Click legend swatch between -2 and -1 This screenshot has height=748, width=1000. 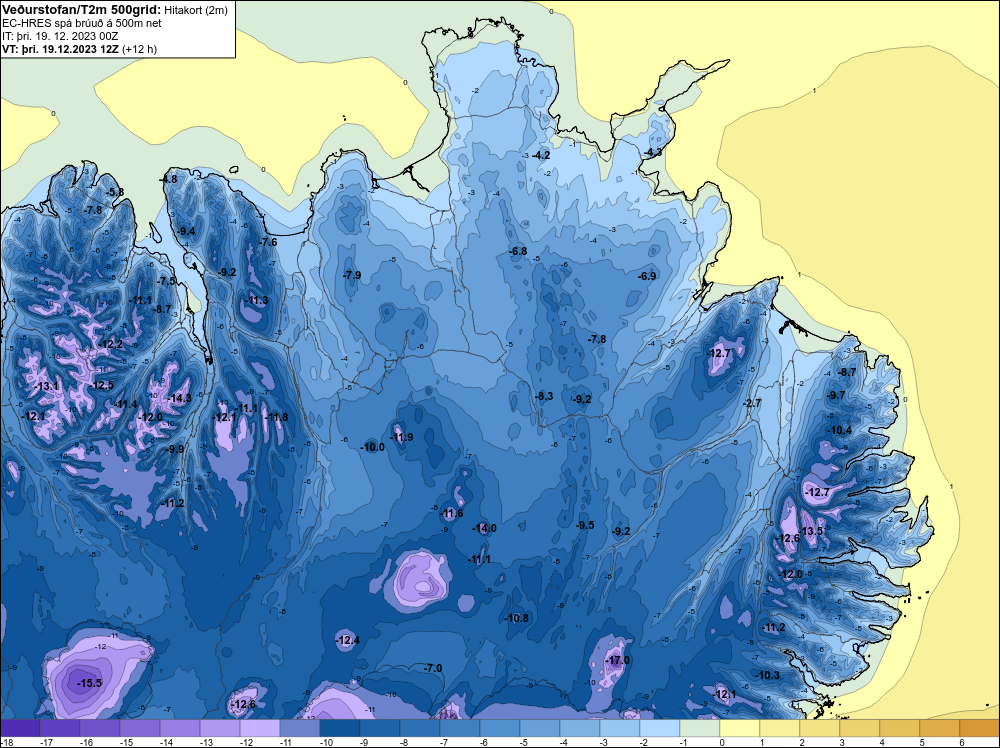659,728
